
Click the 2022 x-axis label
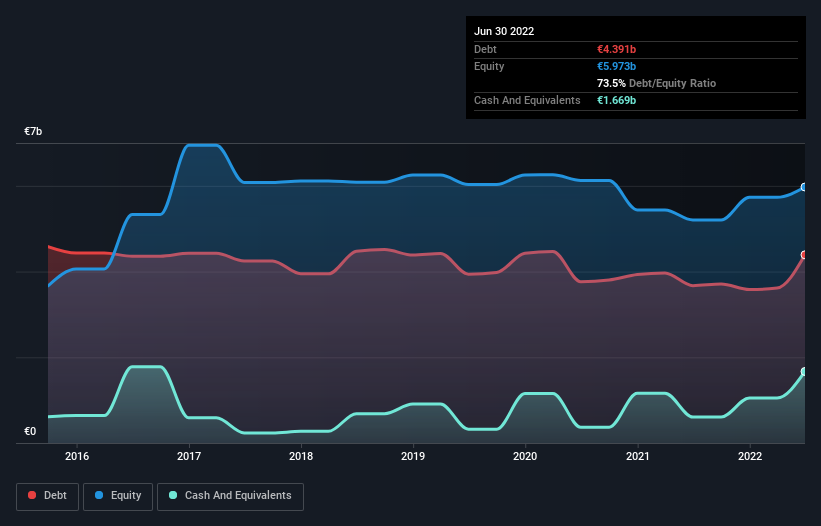pyautogui.click(x=750, y=456)
